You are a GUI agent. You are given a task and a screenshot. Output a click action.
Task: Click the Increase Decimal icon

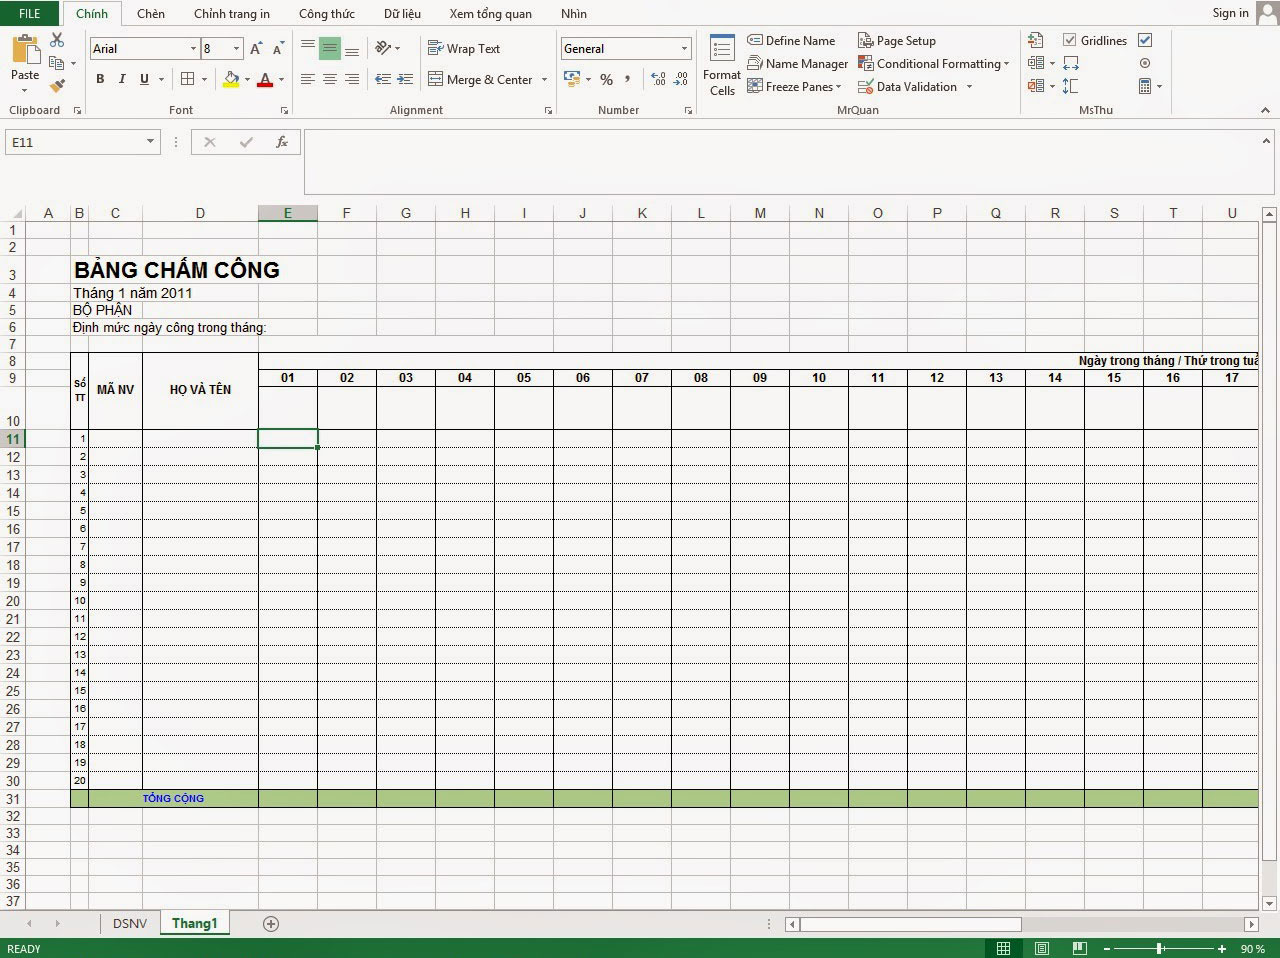click(656, 79)
